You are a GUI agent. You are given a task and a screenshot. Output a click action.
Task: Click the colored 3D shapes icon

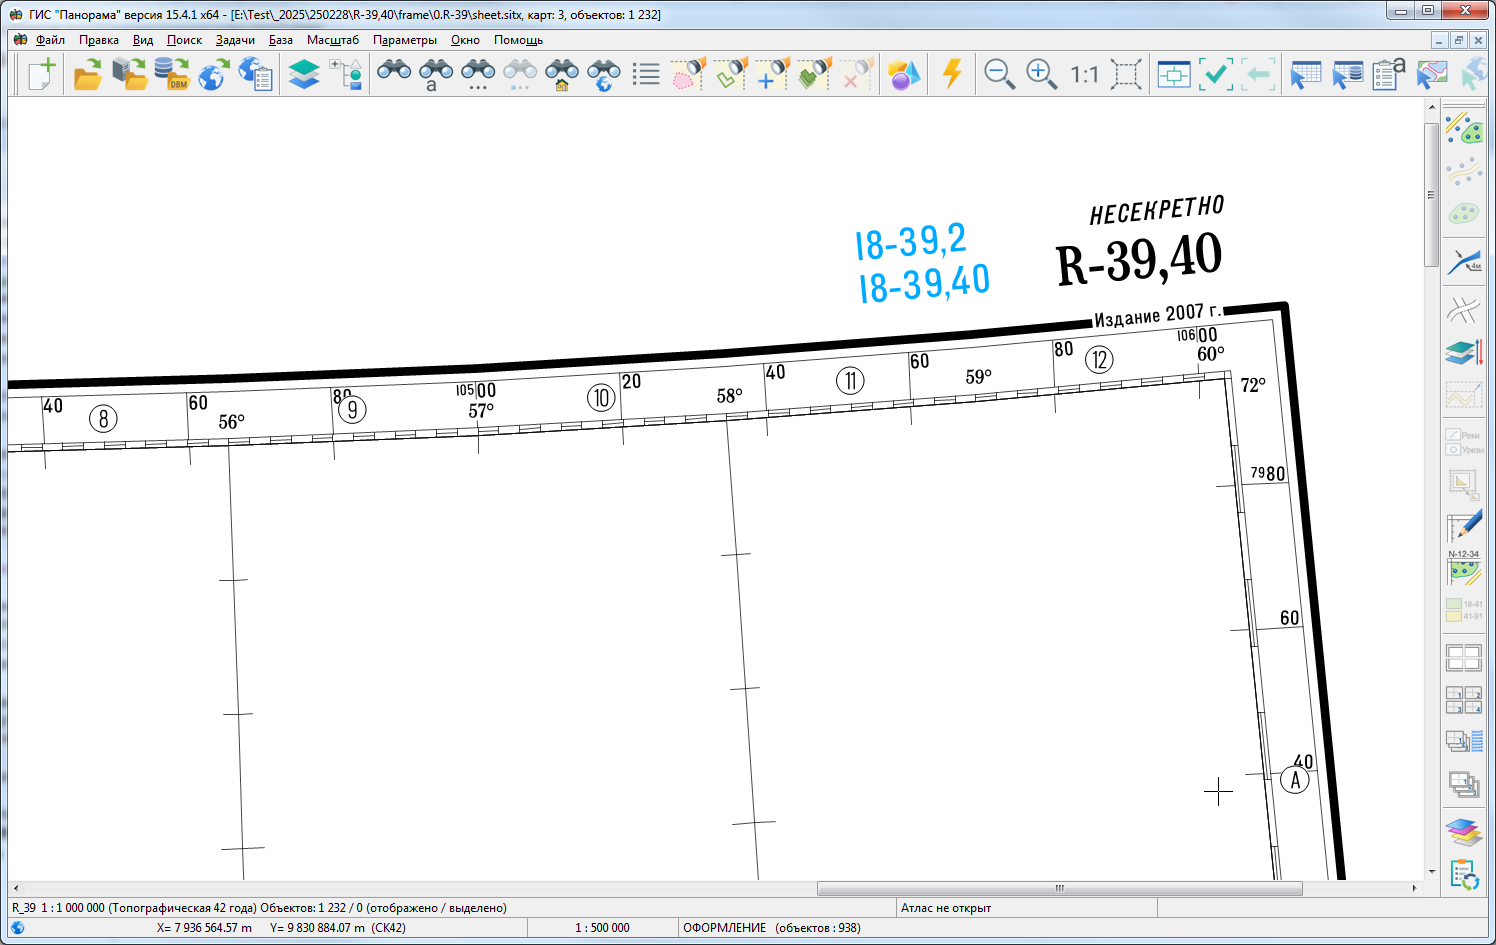point(904,74)
